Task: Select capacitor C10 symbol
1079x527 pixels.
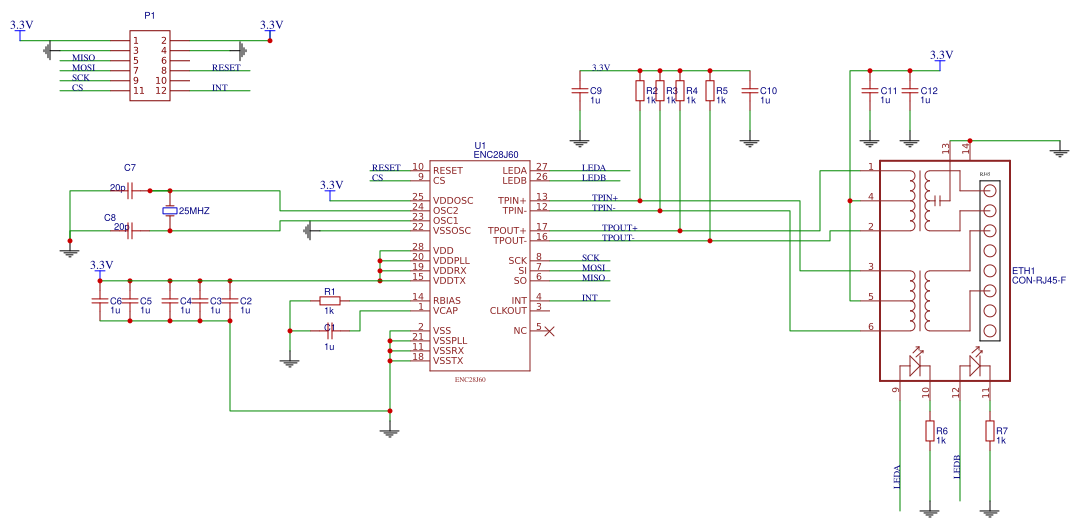Action: pos(749,91)
